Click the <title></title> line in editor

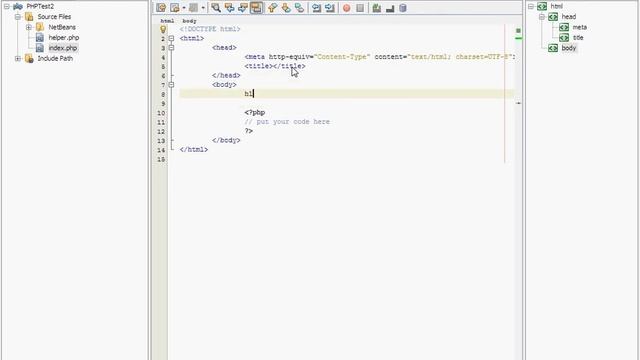coord(275,66)
